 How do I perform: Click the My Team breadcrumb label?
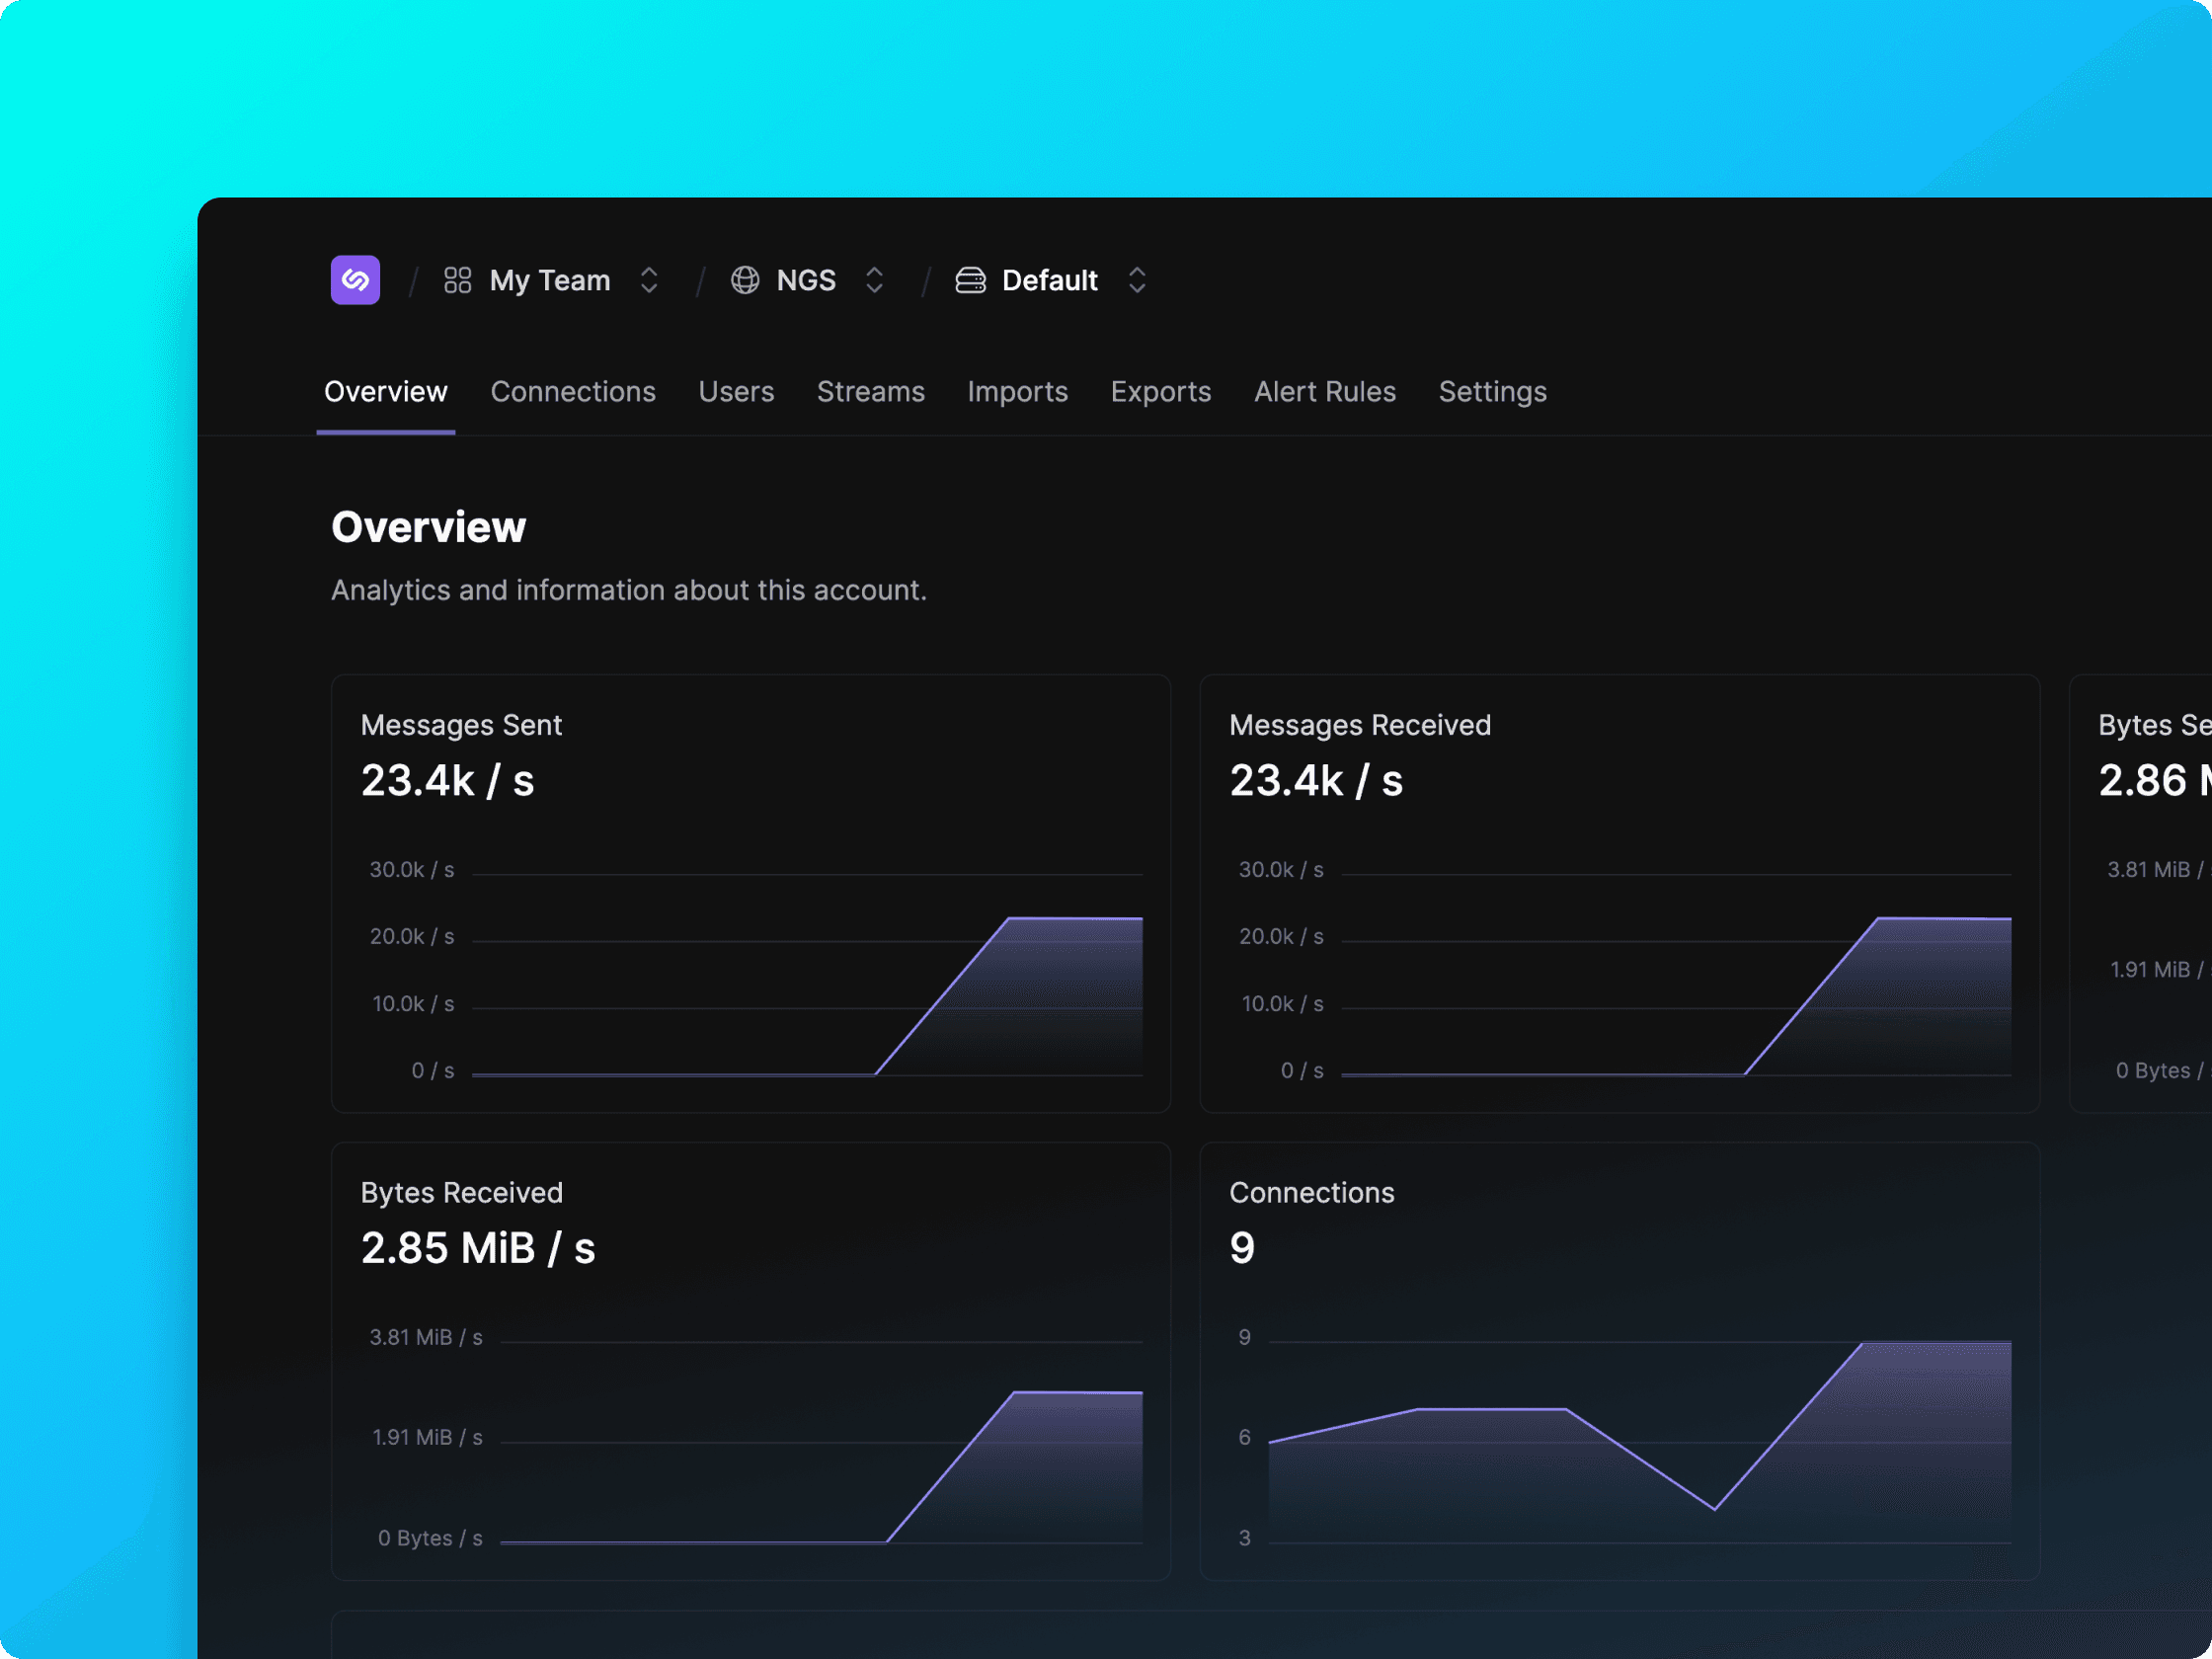coord(550,280)
